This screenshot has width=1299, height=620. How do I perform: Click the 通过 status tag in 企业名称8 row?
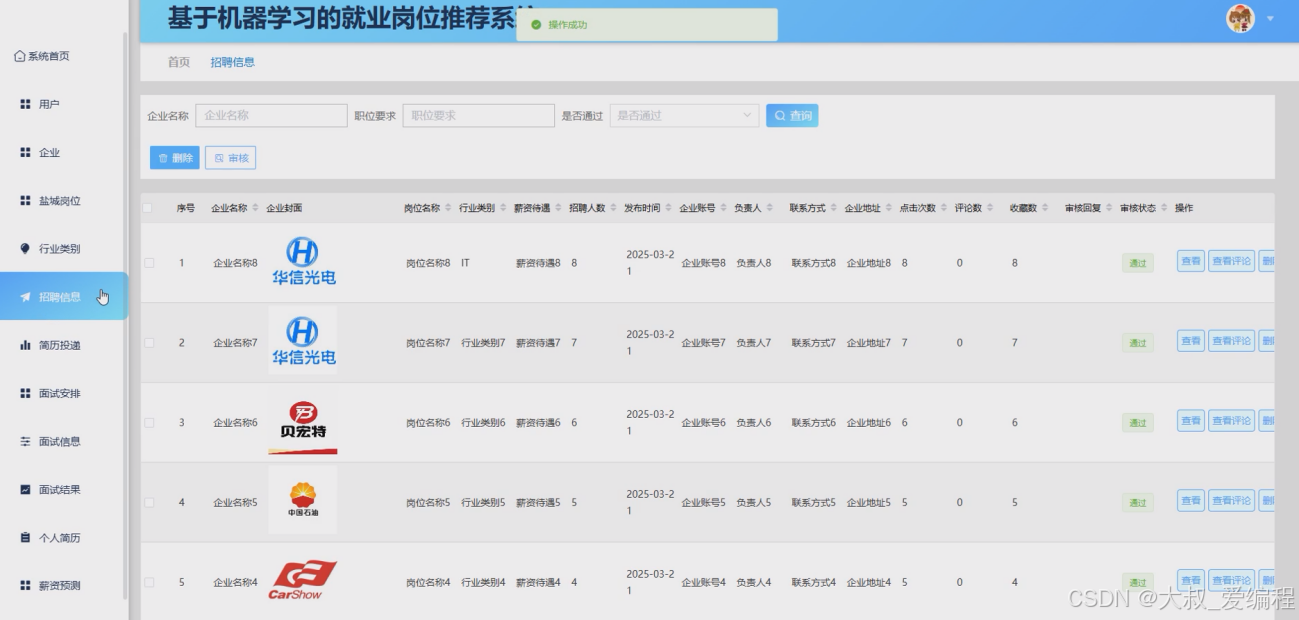pos(1137,263)
